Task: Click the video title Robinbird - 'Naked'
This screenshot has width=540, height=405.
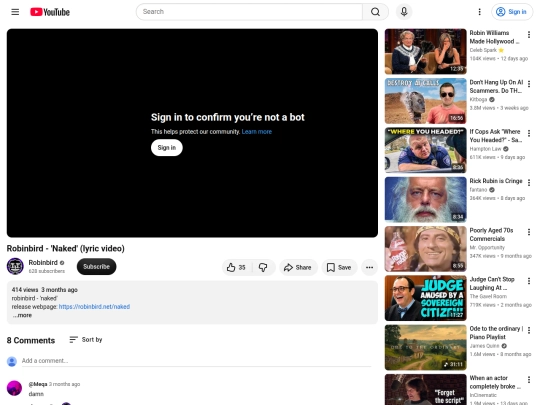Action: point(65,248)
